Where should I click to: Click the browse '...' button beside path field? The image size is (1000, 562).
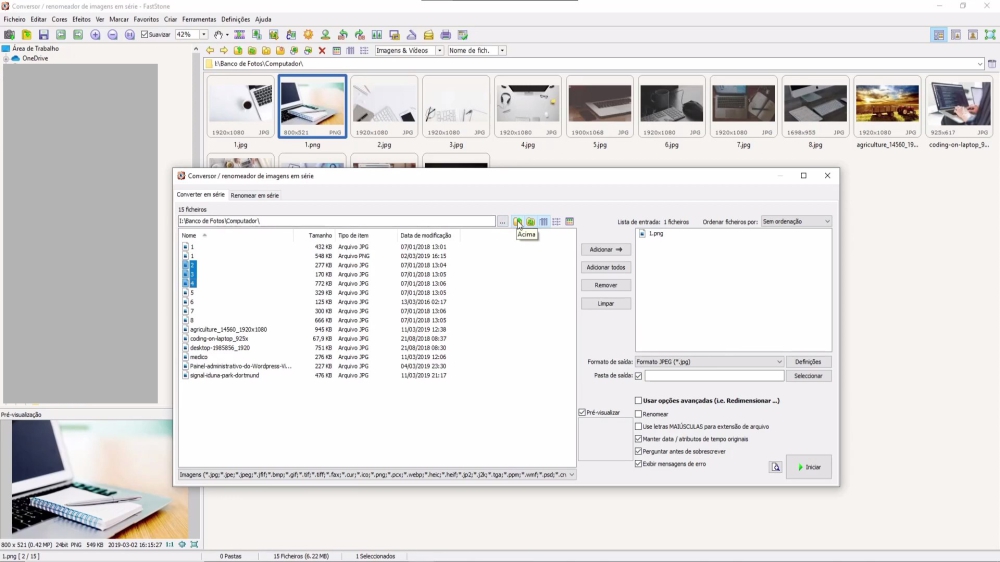(x=503, y=221)
